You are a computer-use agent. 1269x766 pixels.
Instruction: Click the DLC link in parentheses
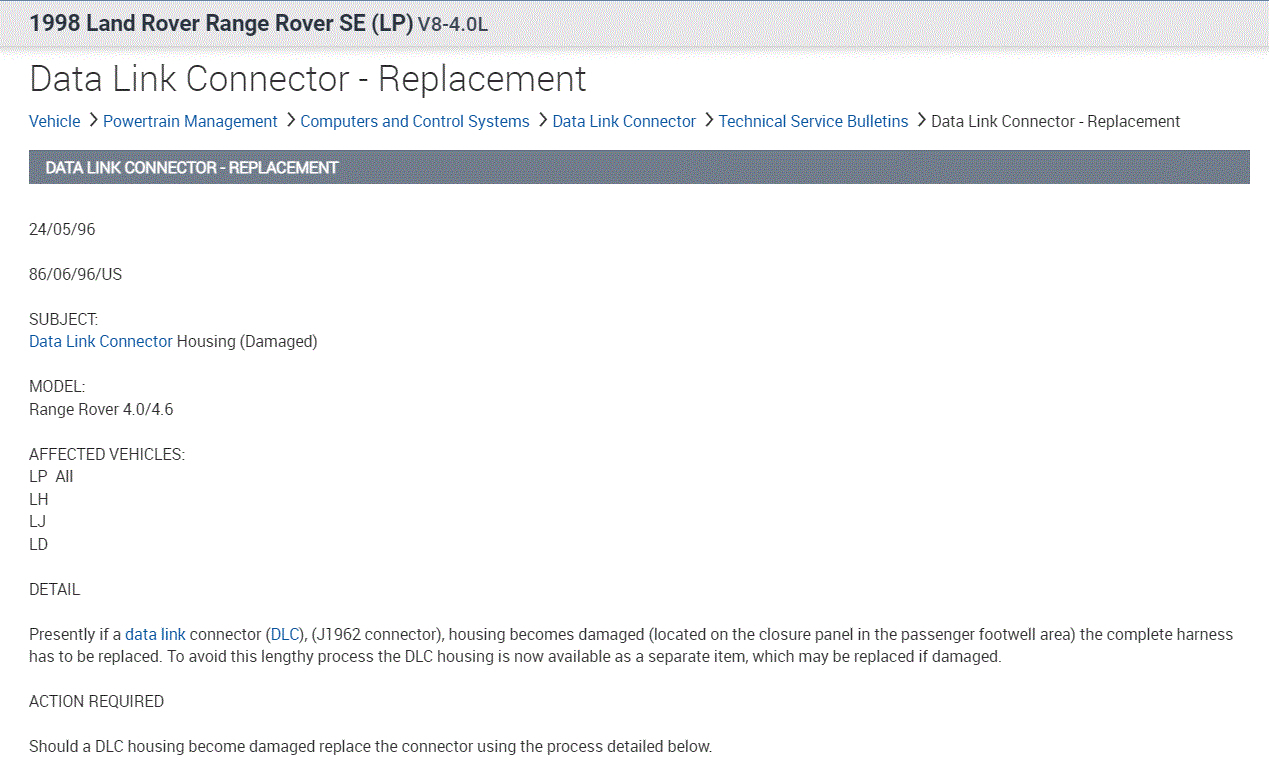285,634
